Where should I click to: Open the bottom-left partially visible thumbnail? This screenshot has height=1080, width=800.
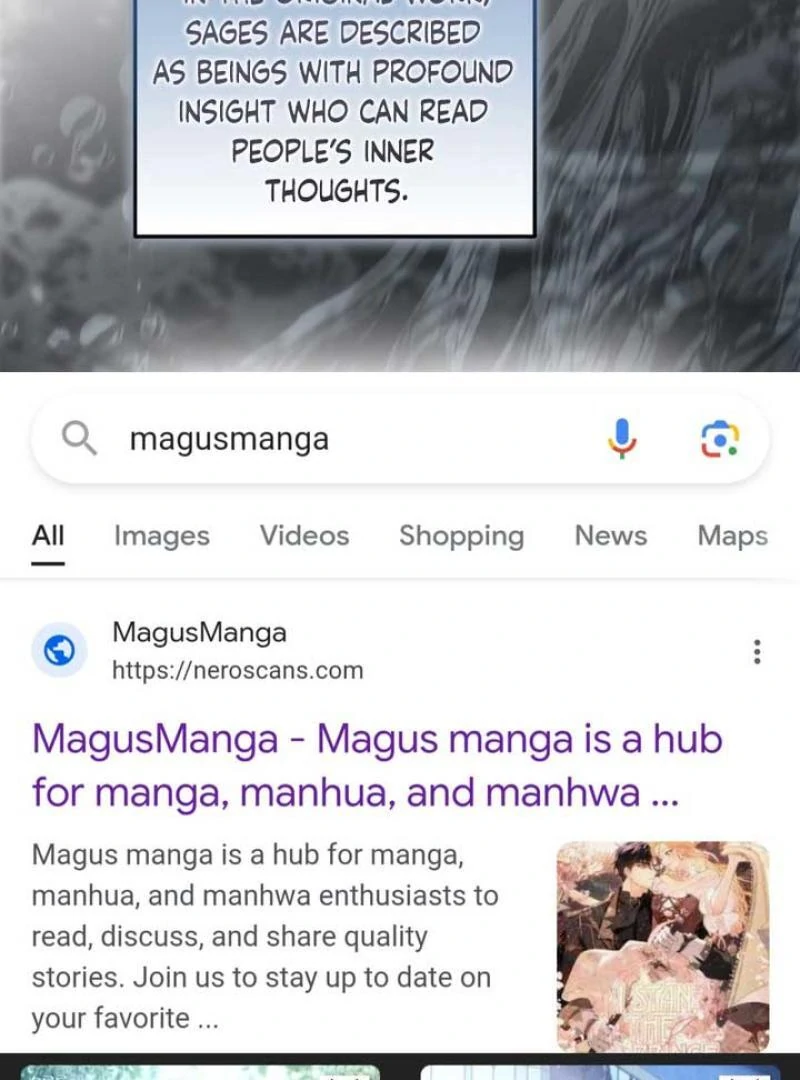pos(200,1072)
